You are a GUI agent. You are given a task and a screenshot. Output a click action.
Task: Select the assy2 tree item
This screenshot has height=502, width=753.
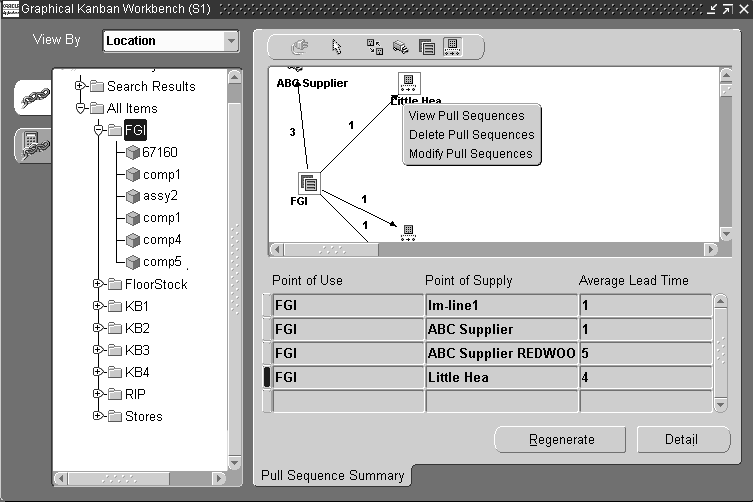click(160, 196)
